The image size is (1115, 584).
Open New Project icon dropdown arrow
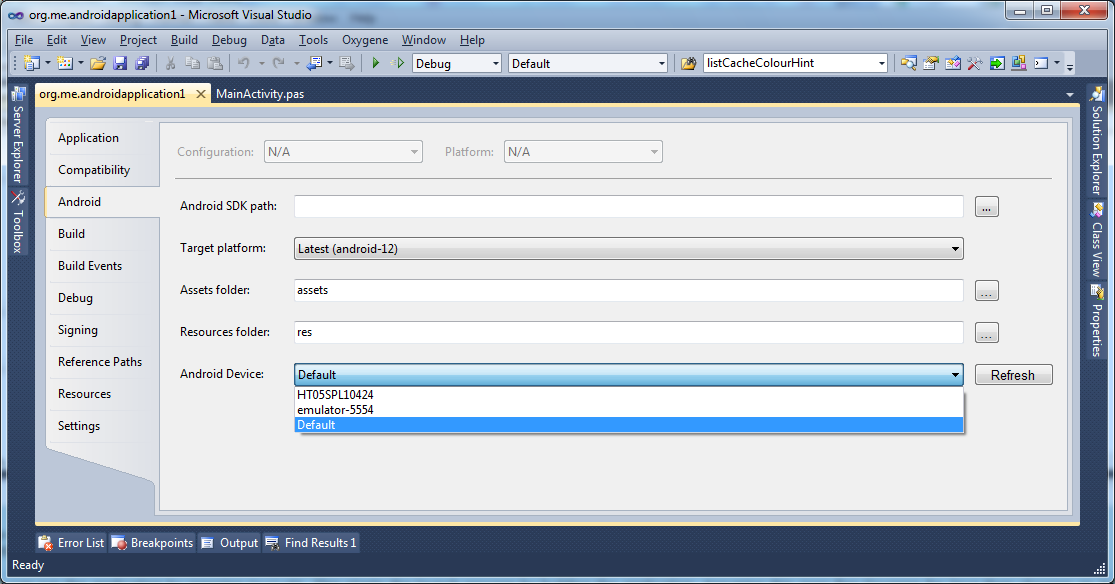(x=48, y=63)
